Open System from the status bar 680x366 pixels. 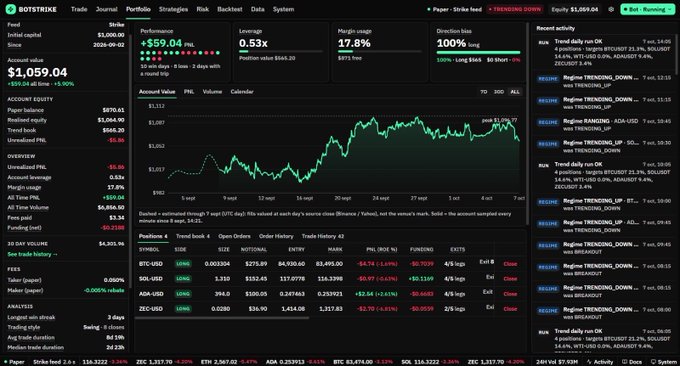[x=664, y=362]
